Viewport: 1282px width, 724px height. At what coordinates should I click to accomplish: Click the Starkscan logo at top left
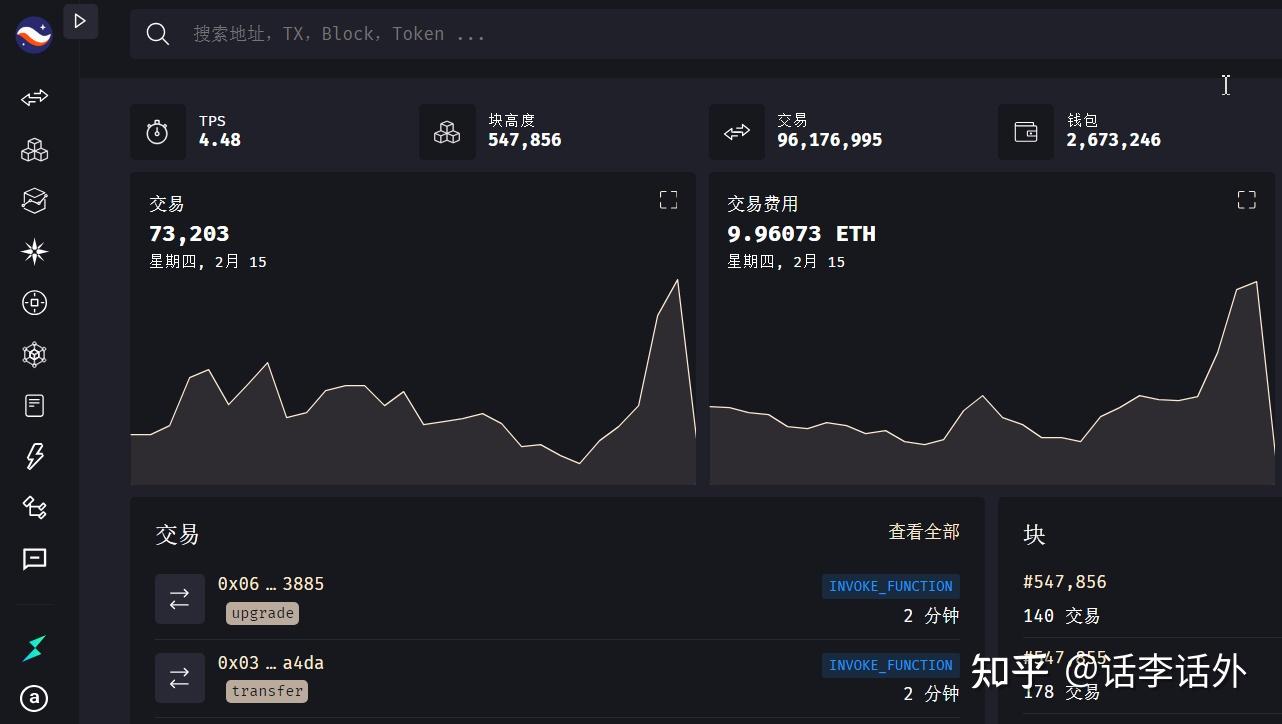pyautogui.click(x=34, y=35)
